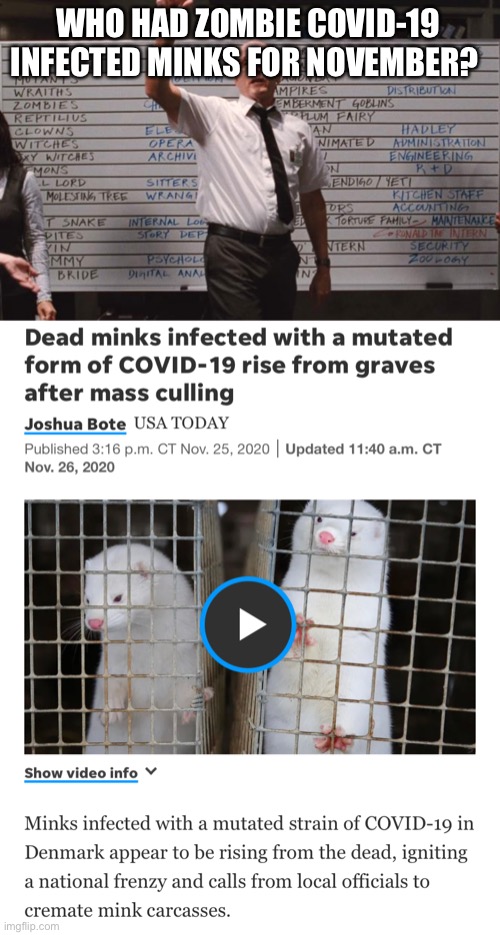The height and width of the screenshot is (935, 500).
Task: Select the ZOMBIES entry on the whiteboard
Action: click(40, 104)
